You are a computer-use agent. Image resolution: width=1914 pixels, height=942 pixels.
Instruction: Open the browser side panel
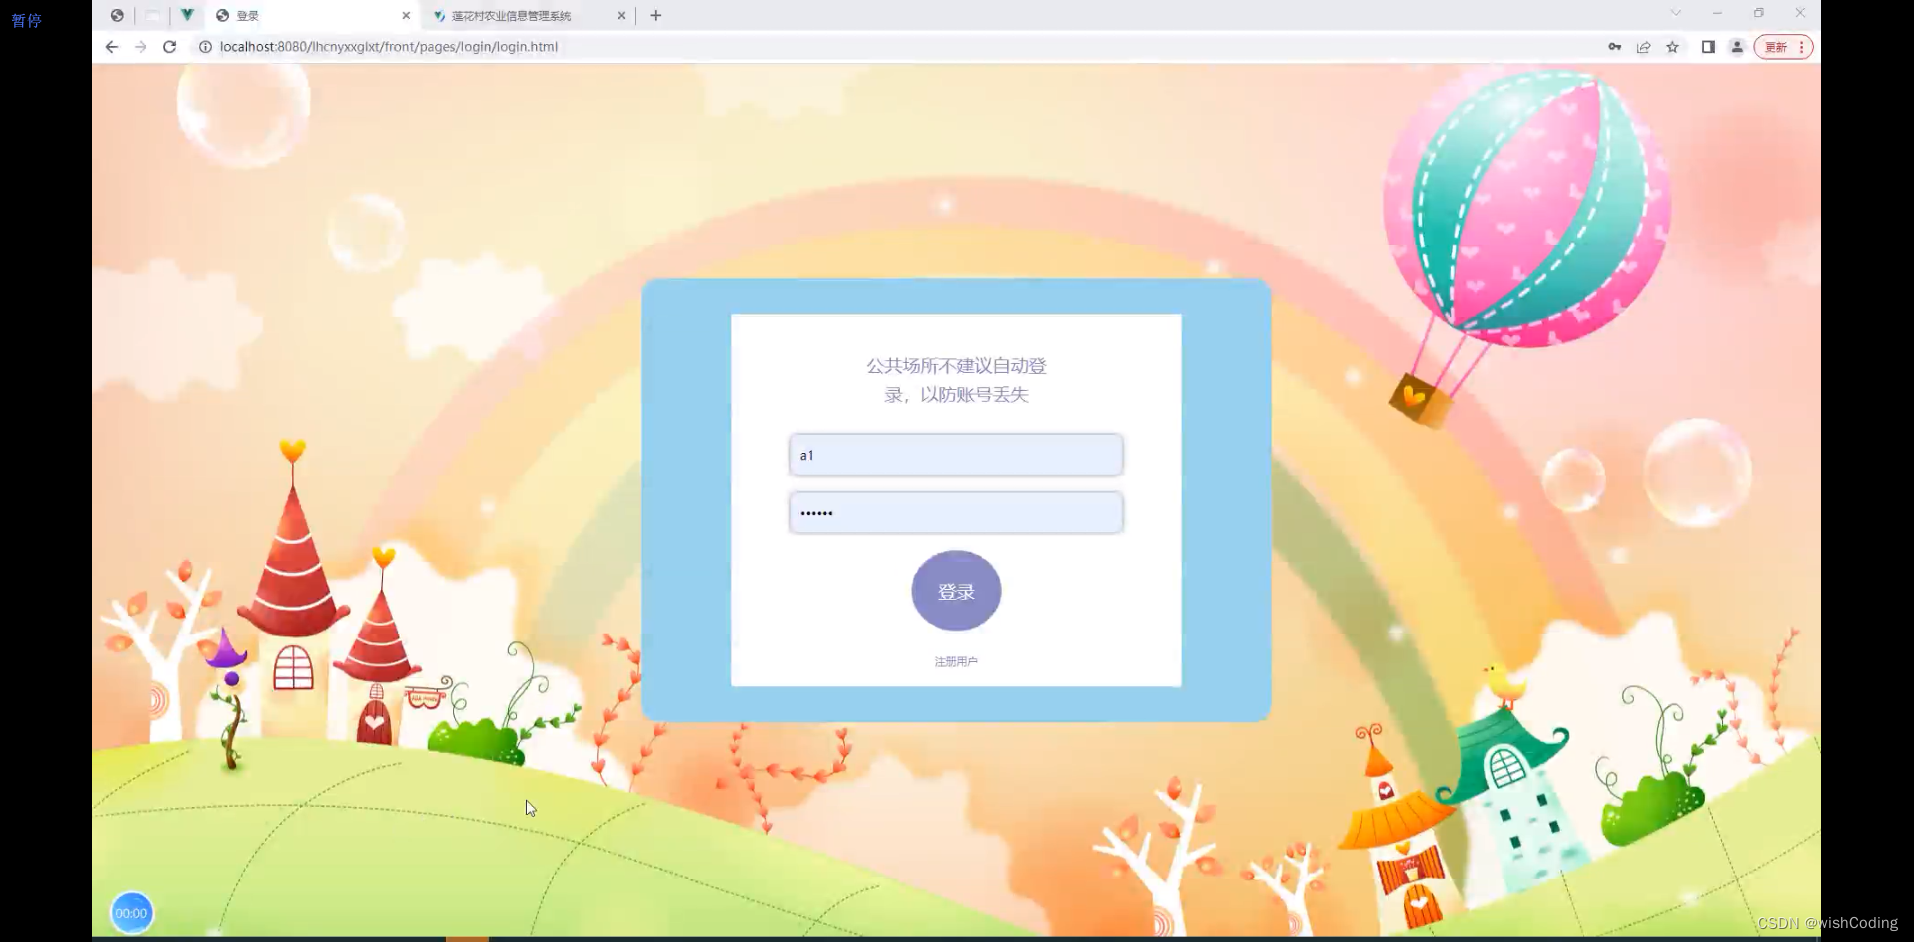(1708, 47)
